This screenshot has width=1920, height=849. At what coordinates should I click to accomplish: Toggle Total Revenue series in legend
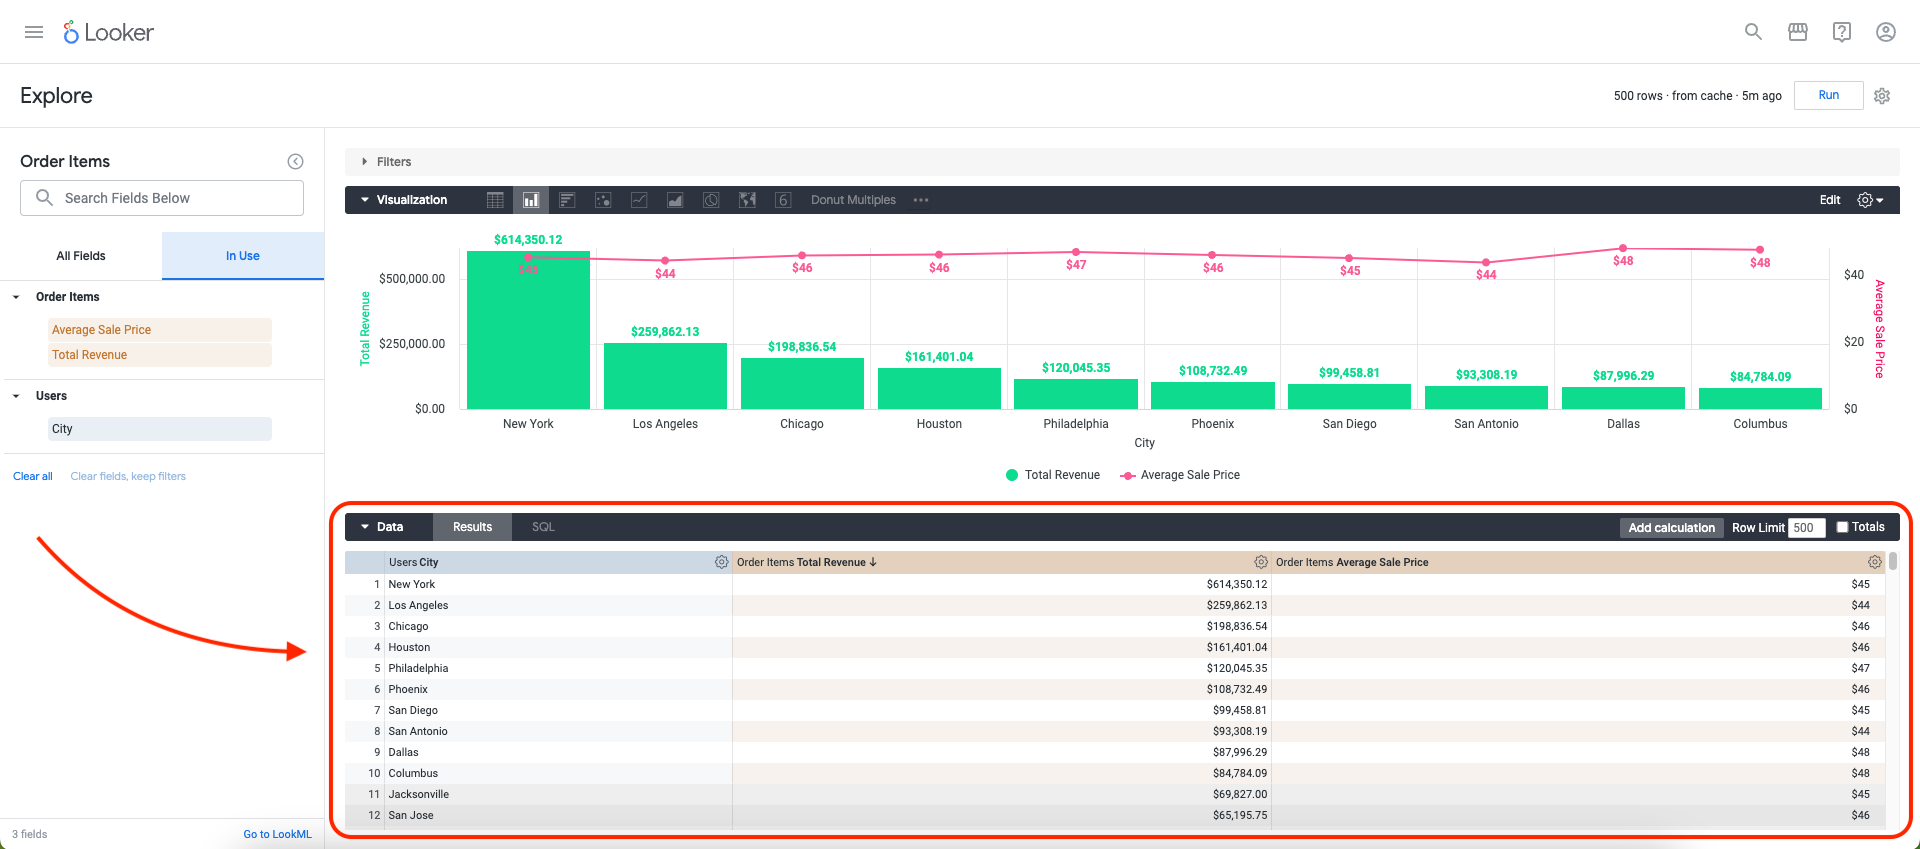pyautogui.click(x=1052, y=475)
